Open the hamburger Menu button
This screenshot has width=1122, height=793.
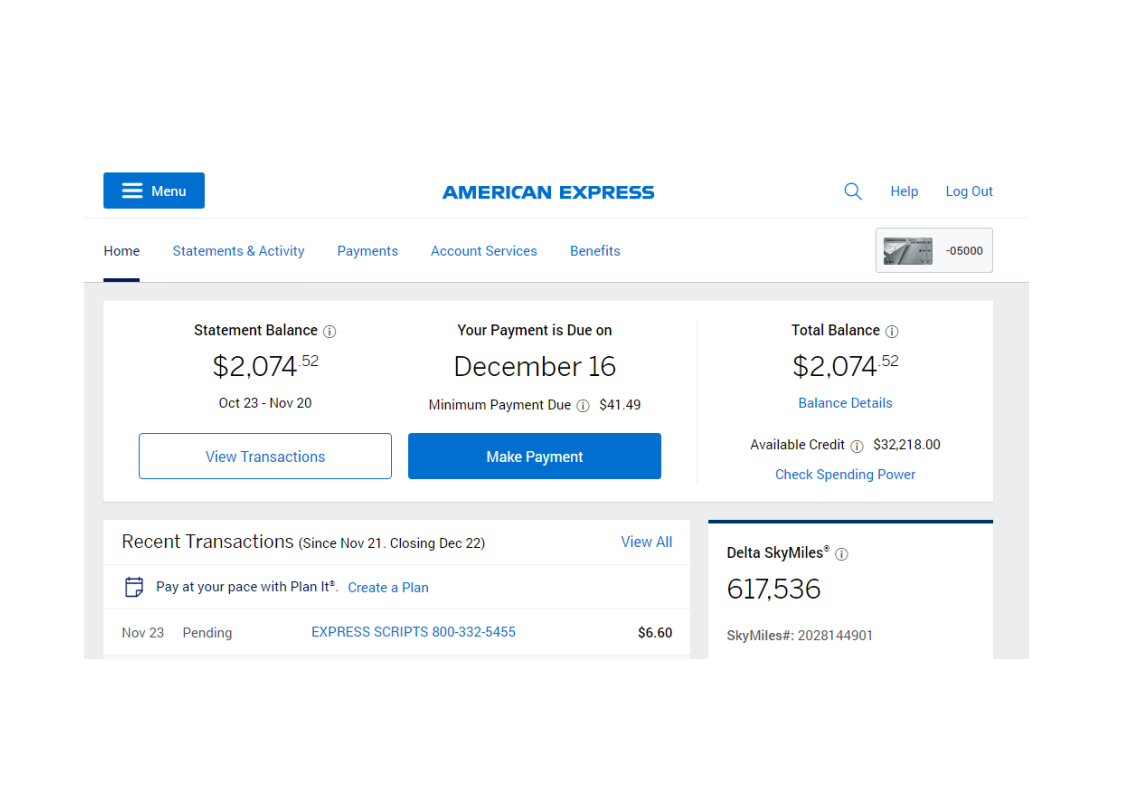click(x=154, y=190)
